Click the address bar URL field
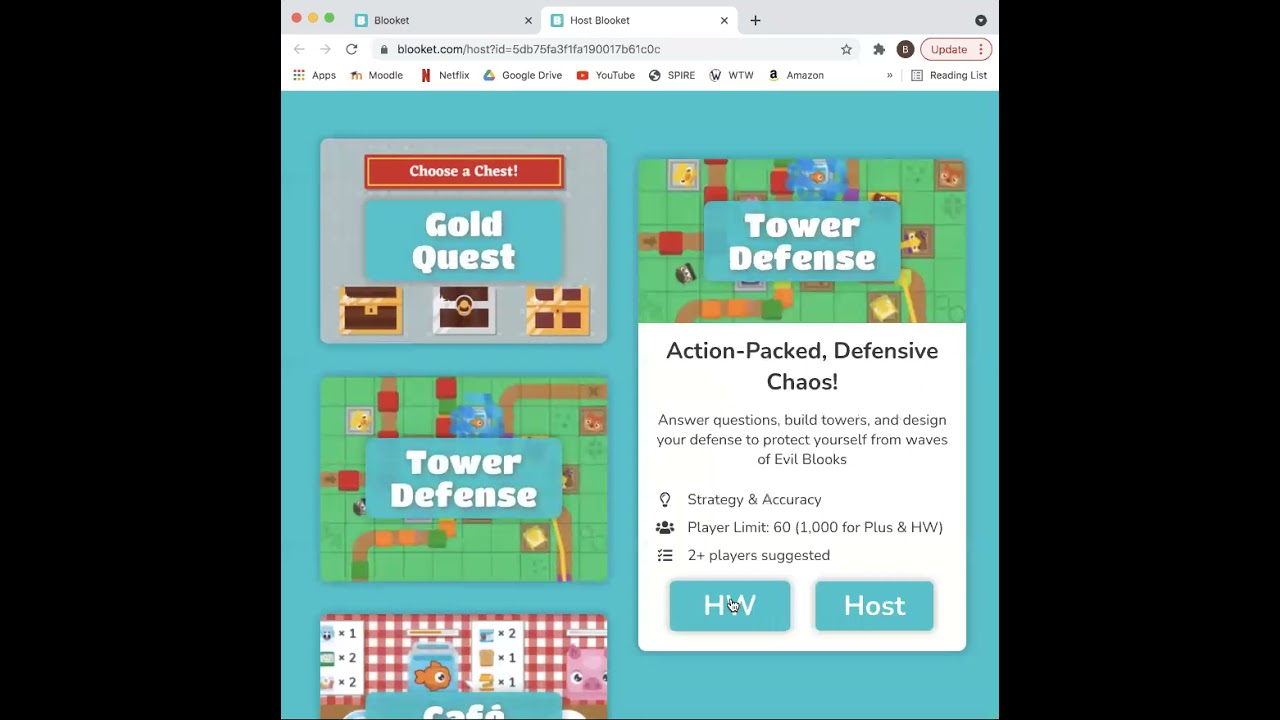The height and width of the screenshot is (720, 1280). click(600, 49)
